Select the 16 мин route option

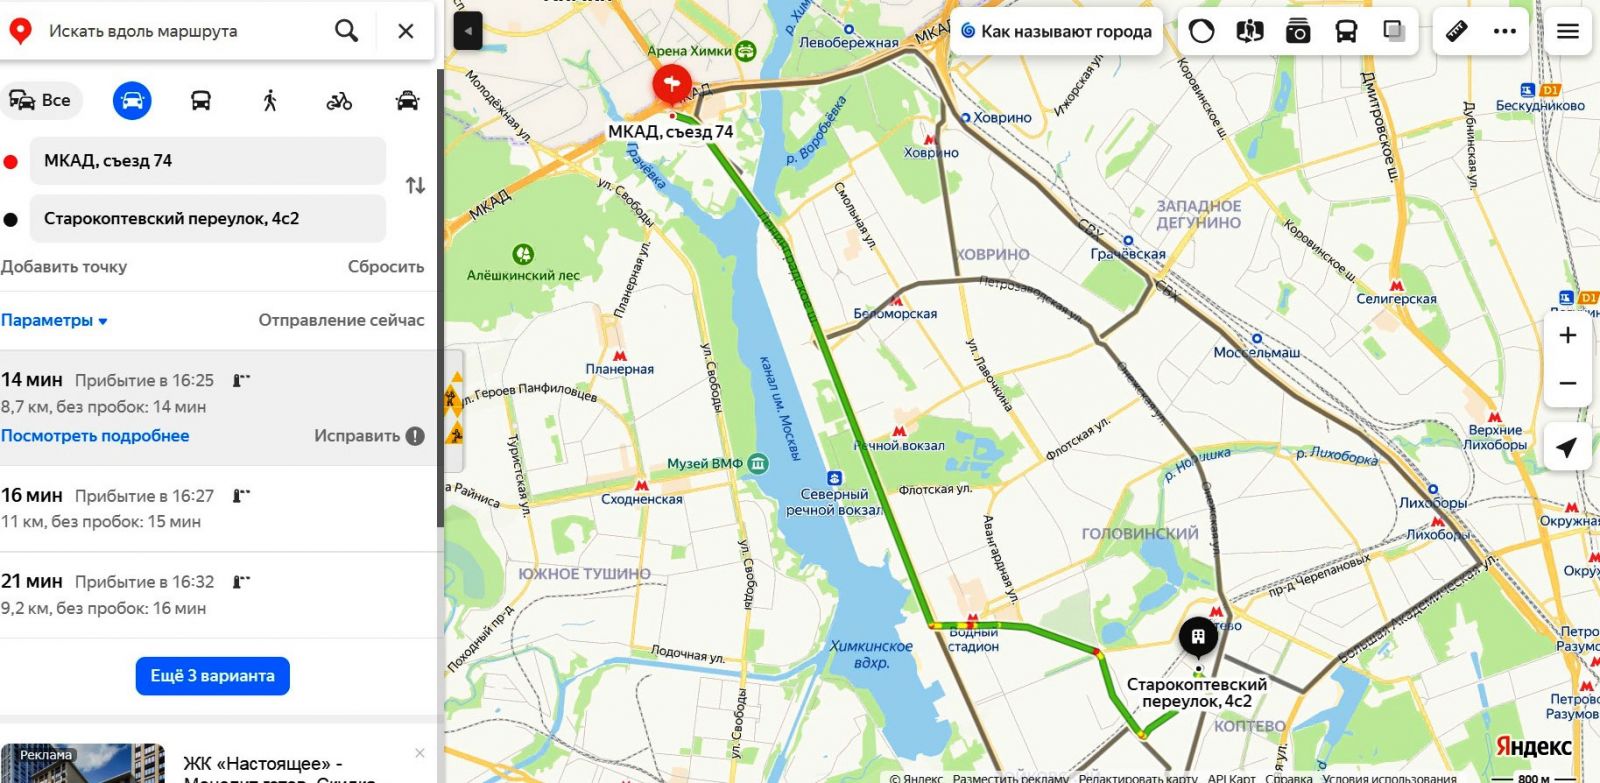pyautogui.click(x=218, y=508)
